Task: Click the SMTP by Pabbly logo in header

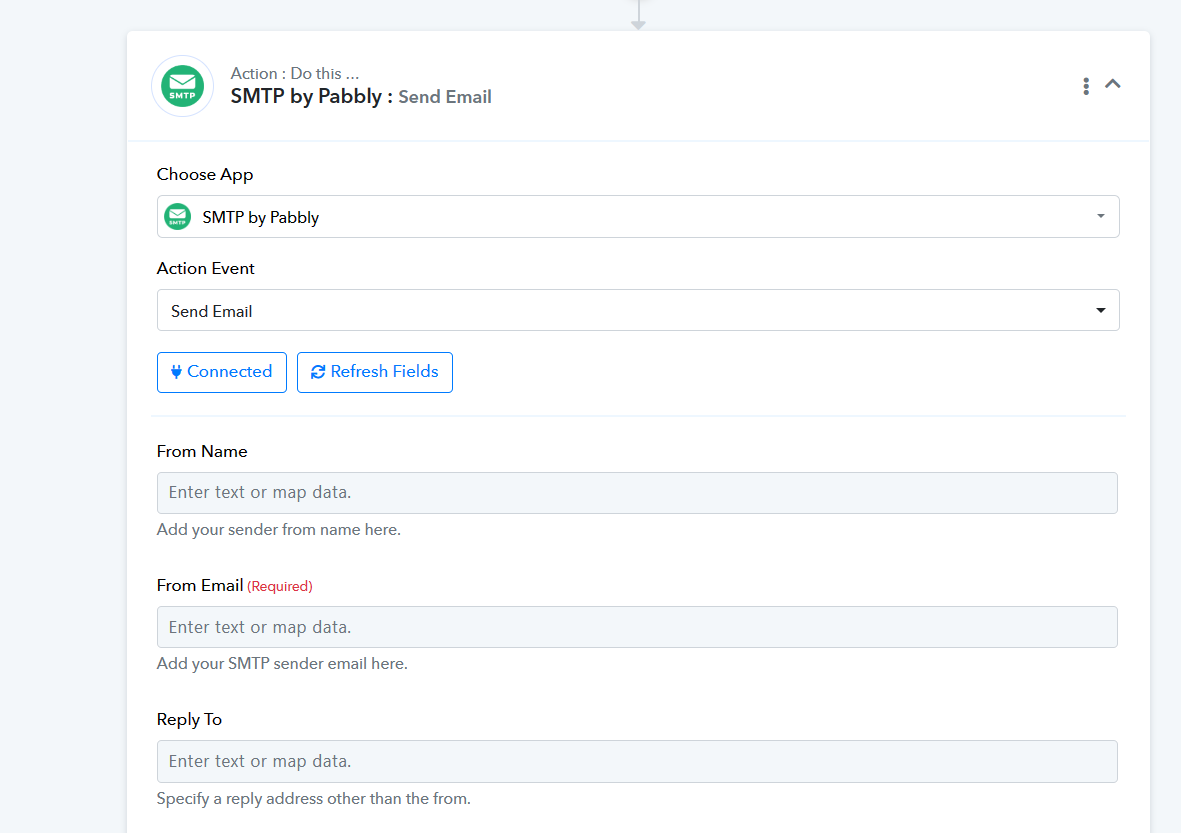Action: [x=182, y=86]
